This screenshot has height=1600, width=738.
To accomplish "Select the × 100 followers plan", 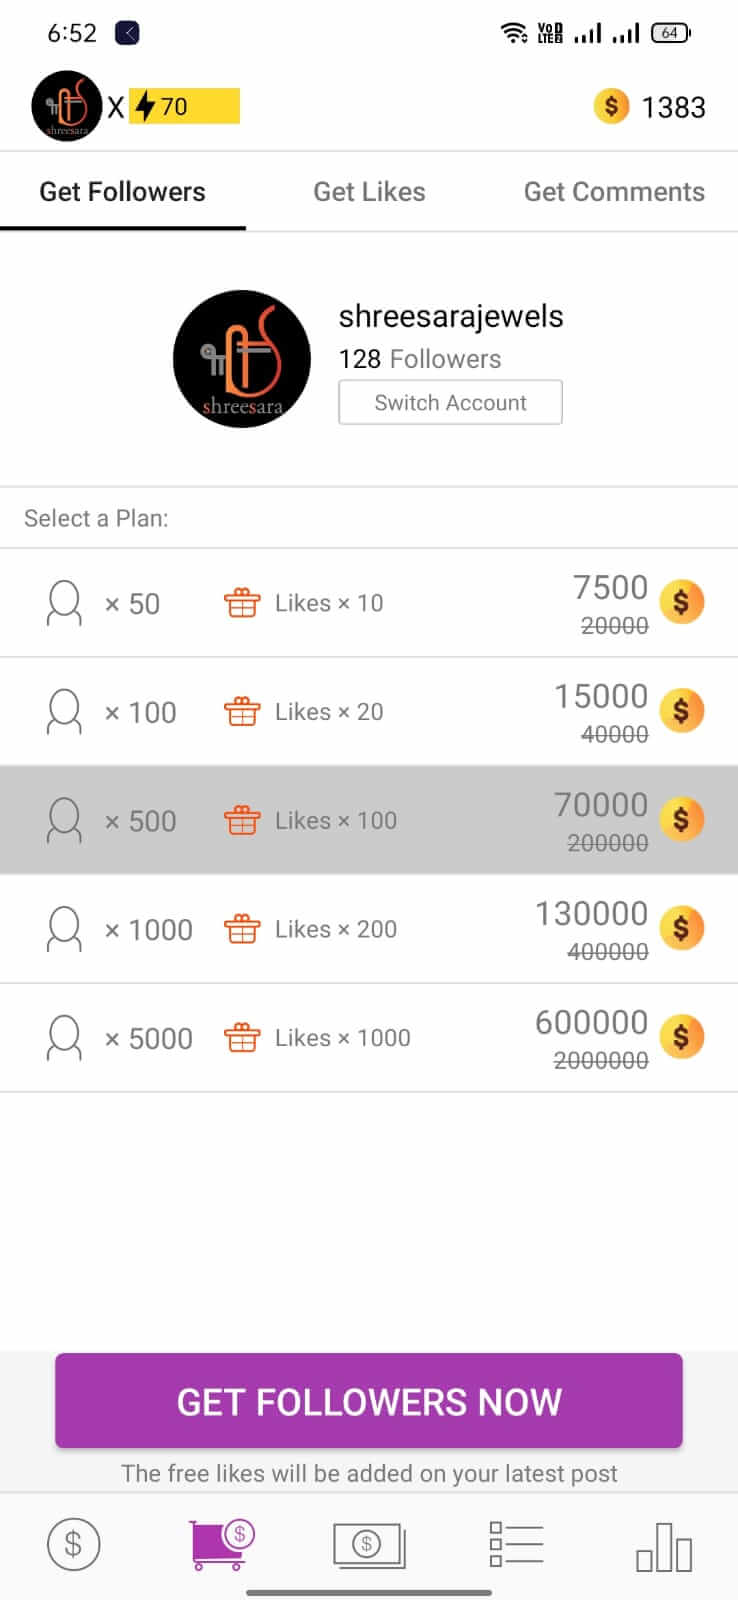I will pos(369,712).
